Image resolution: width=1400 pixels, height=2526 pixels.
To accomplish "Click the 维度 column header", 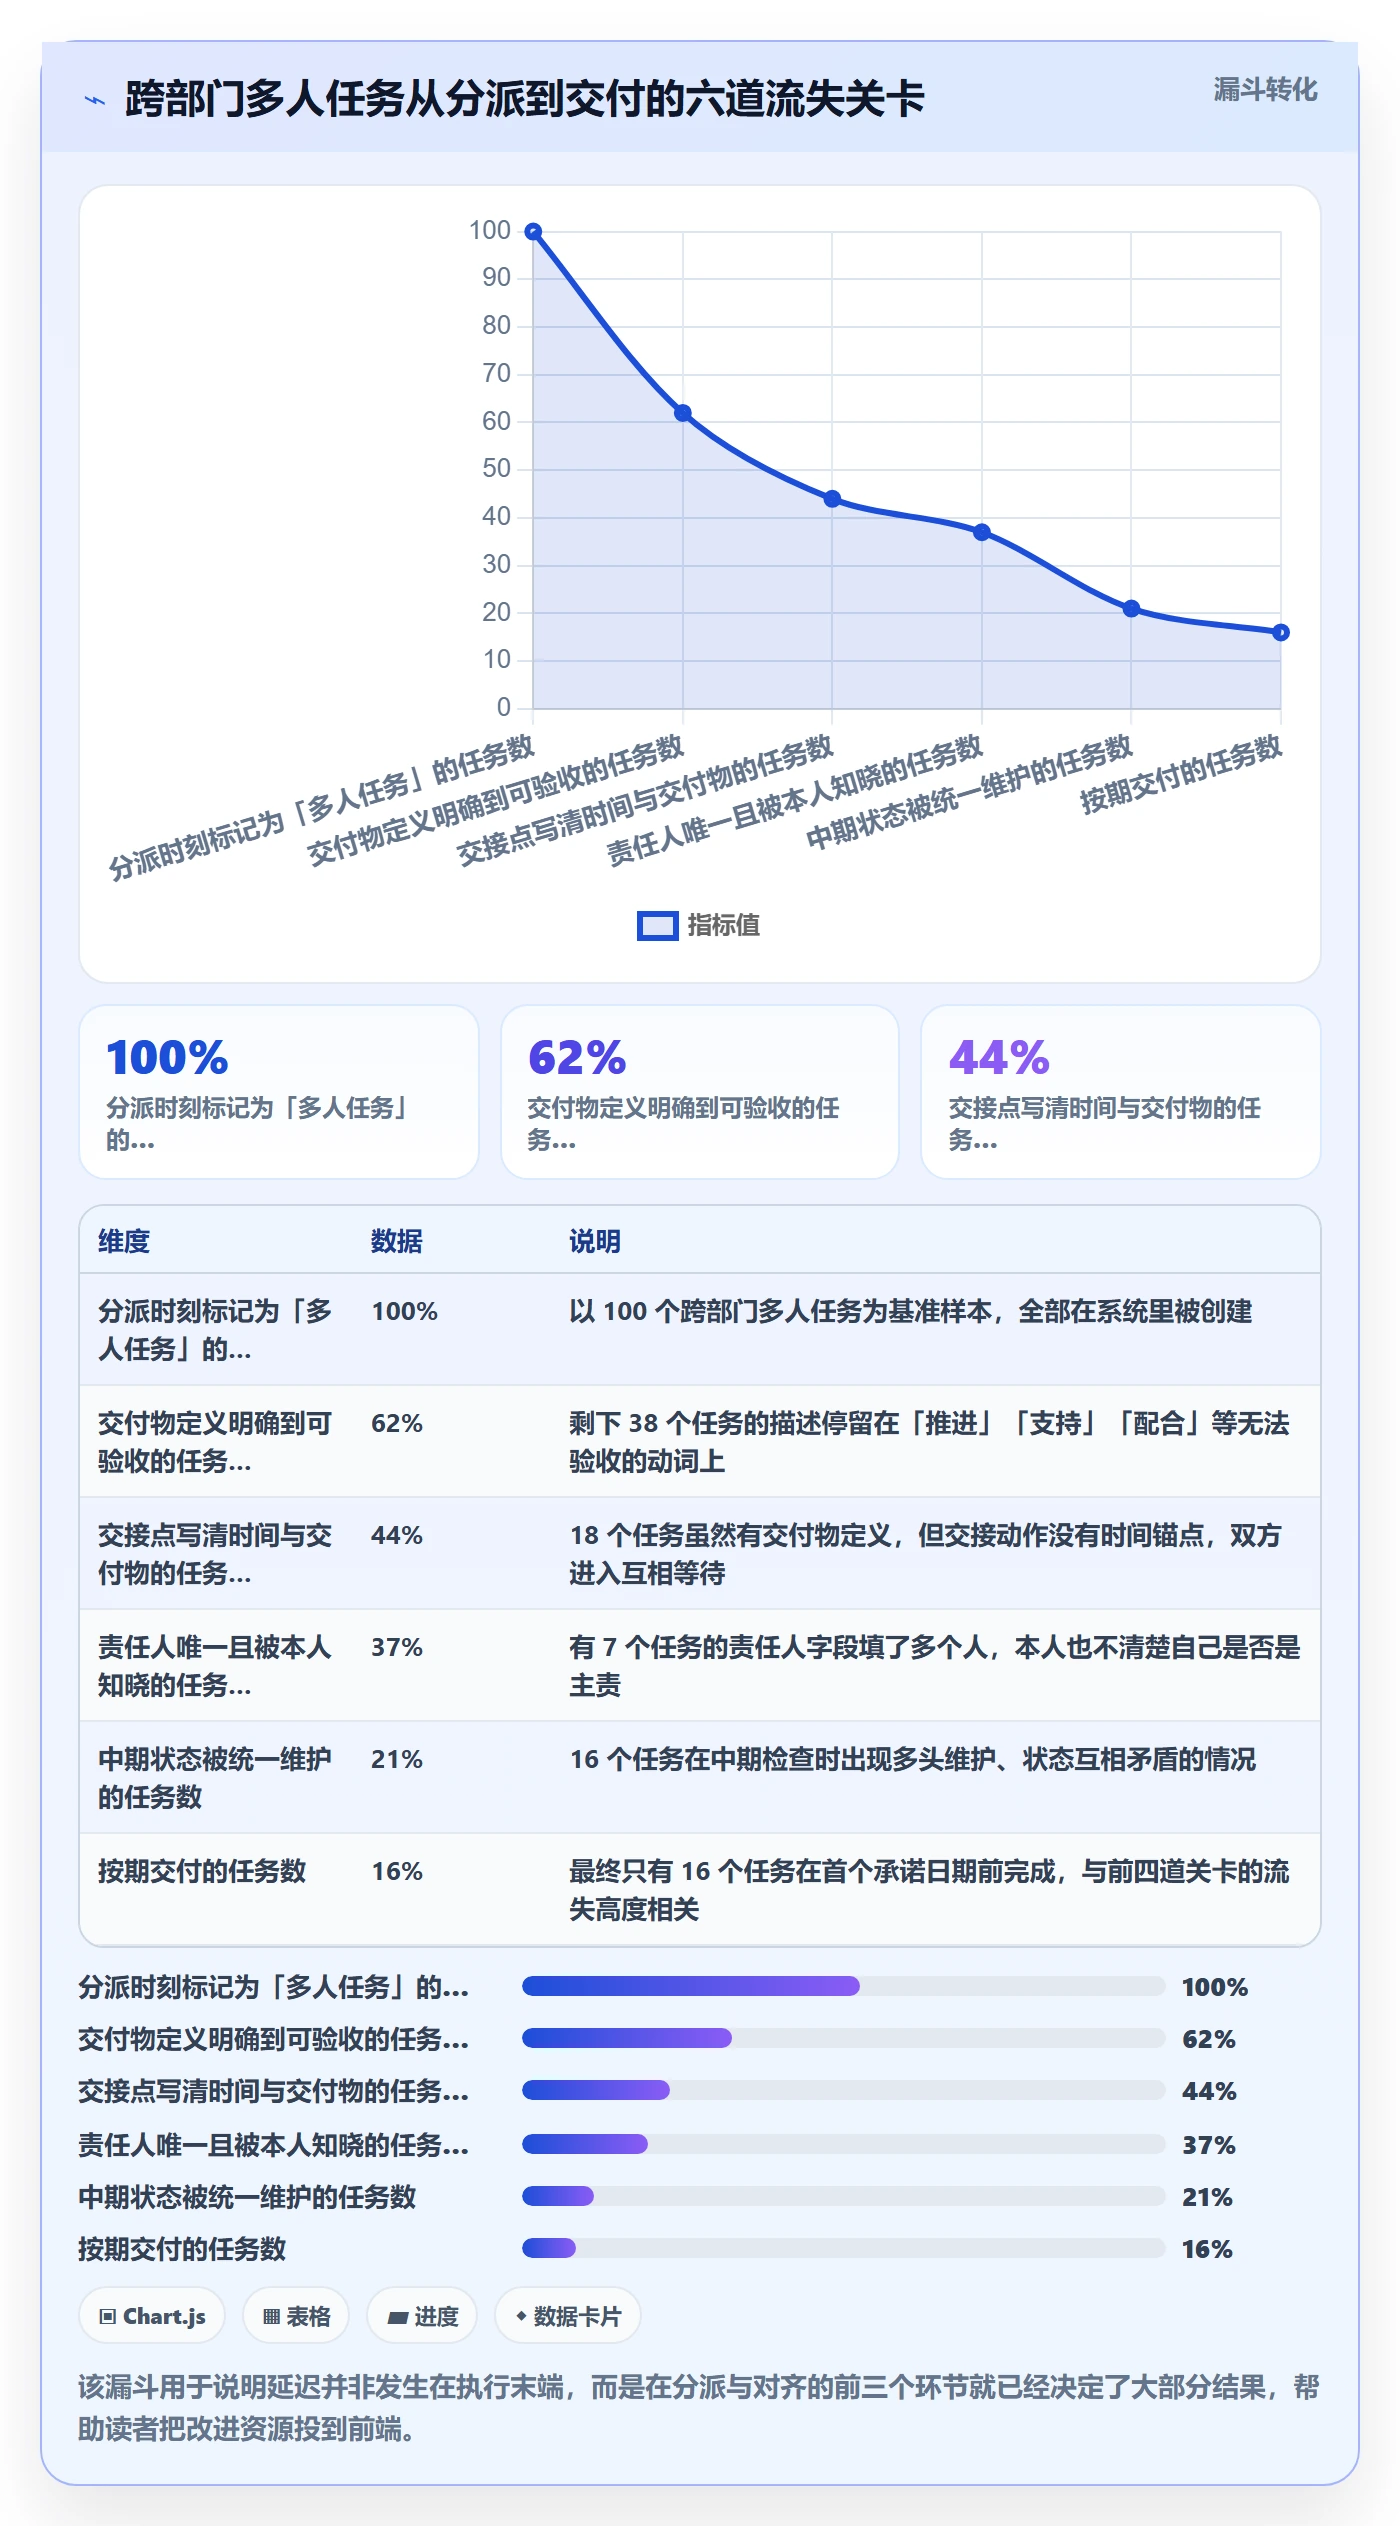I will point(124,1241).
